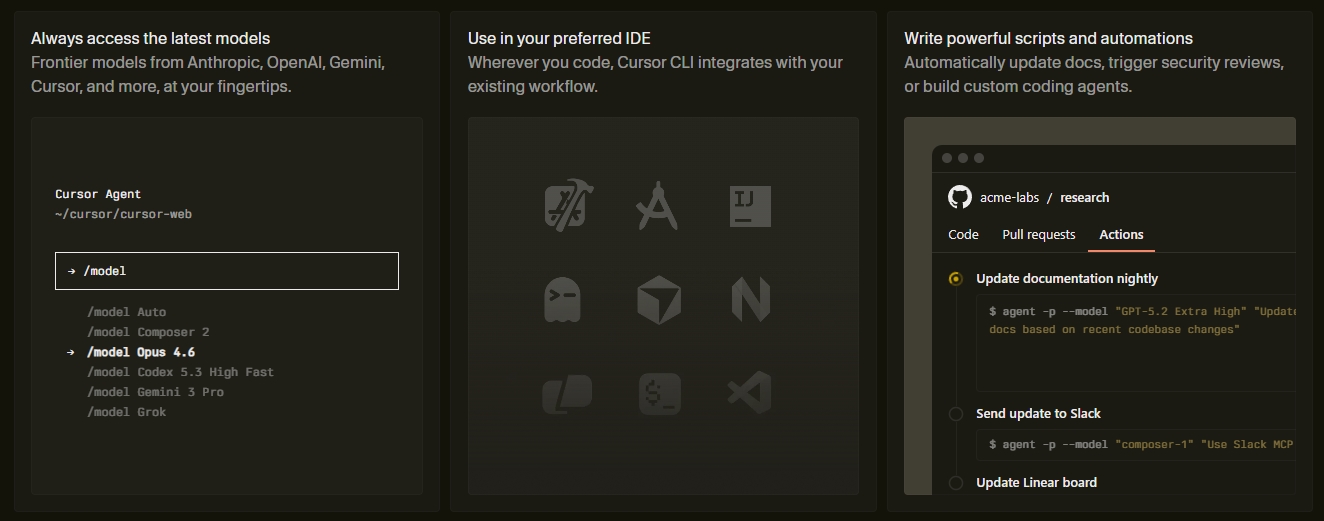Choose /model Opus 4.6 from the list
The height and width of the screenshot is (521, 1324).
tap(141, 352)
